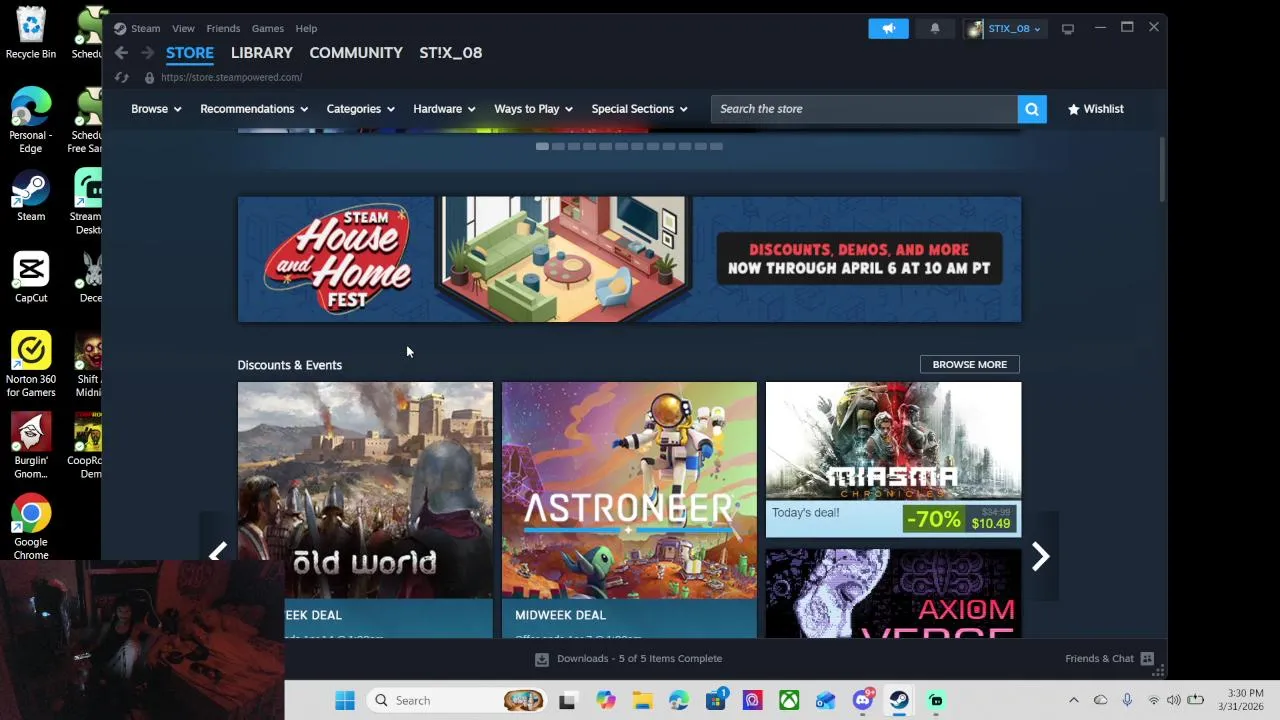Click the Downloads tray icon
This screenshot has width=1280, height=720.
point(542,659)
